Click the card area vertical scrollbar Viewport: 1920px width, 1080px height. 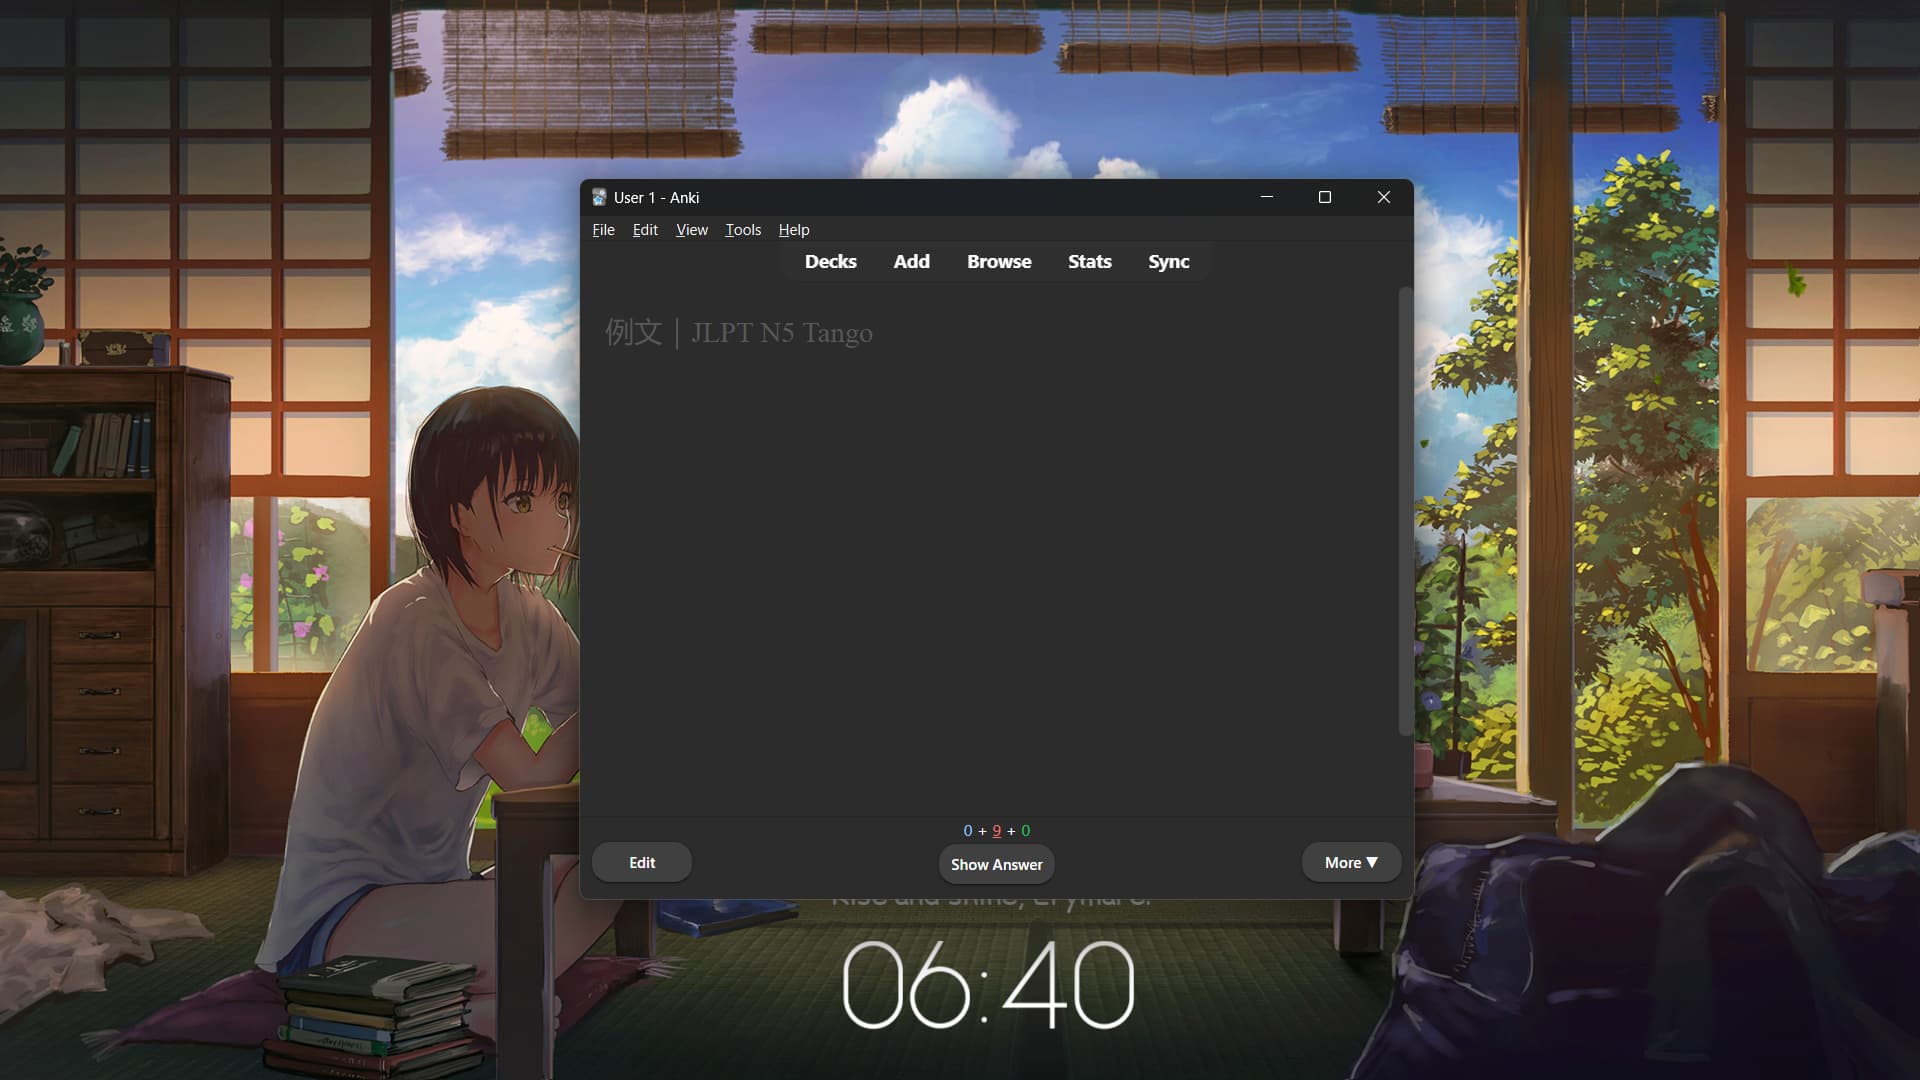1405,510
